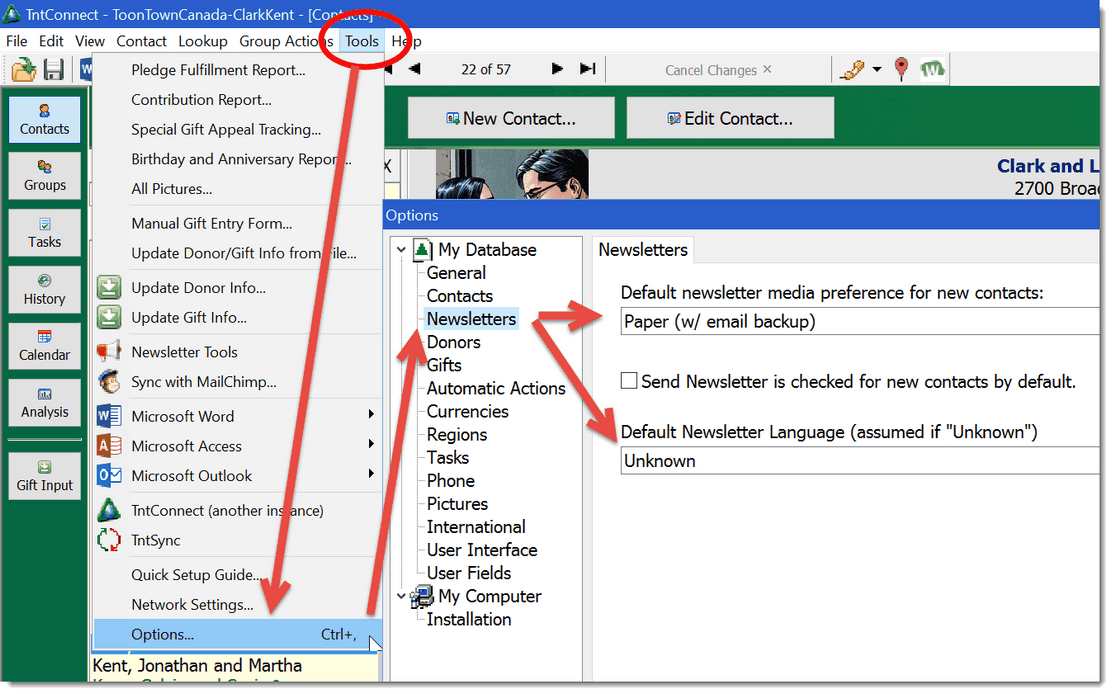Click the Microsoft Outlook menu icon
This screenshot has width=1112, height=694.
[109, 476]
